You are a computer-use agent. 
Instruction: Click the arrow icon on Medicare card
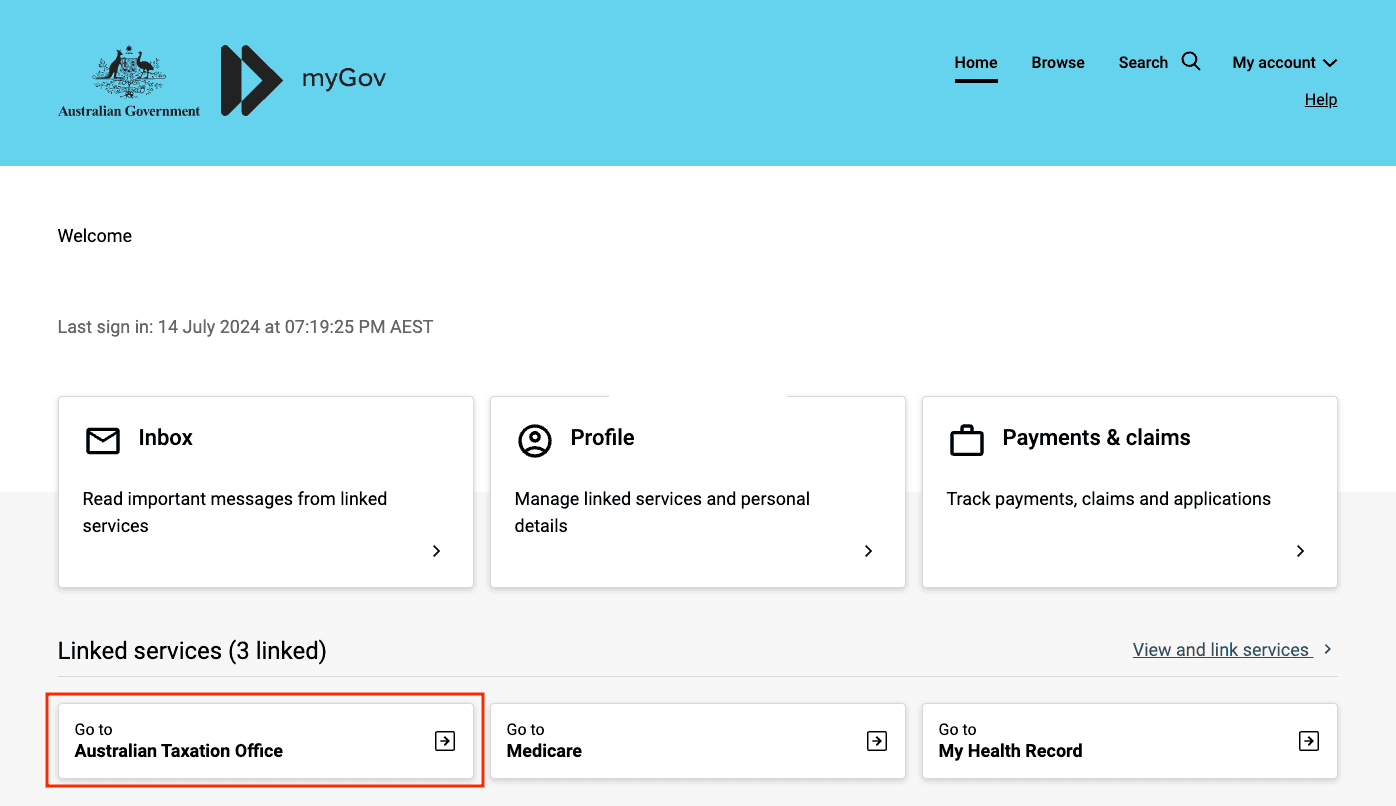pyautogui.click(x=877, y=741)
